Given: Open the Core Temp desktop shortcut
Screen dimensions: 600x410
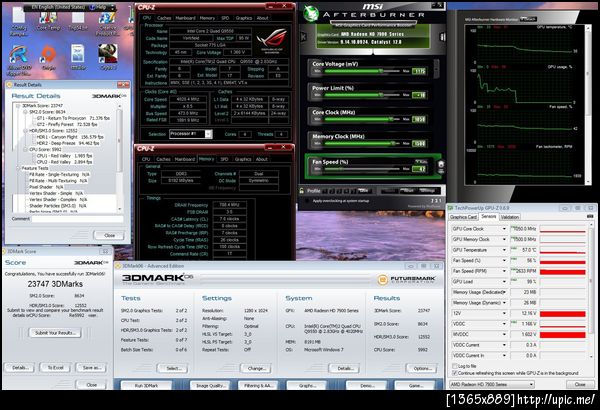Looking at the screenshot, I should (49, 21).
